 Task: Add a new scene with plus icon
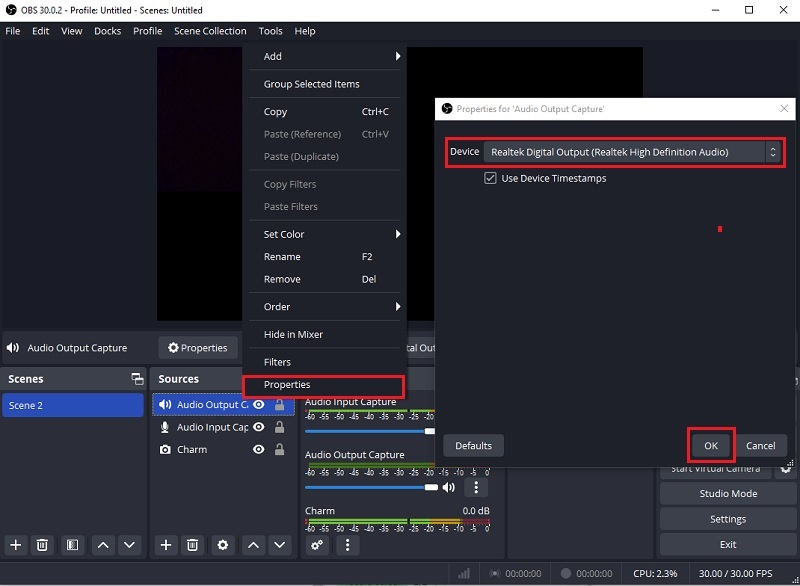[x=15, y=545]
